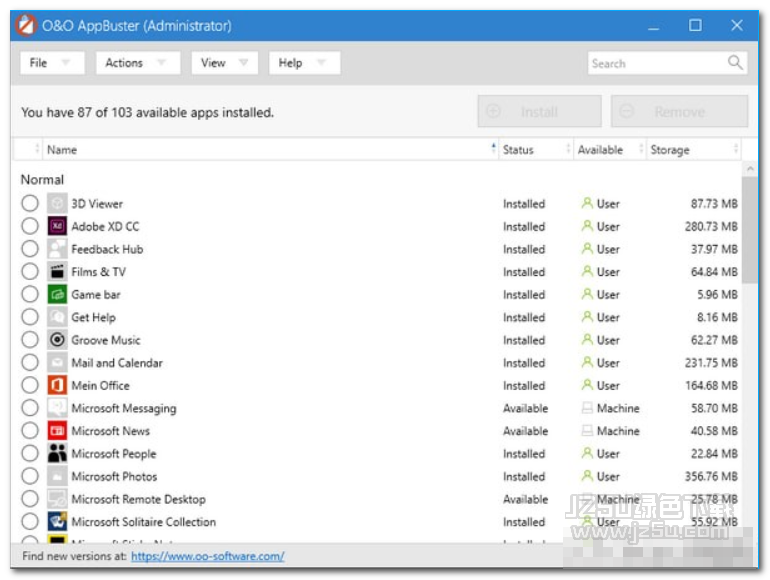
Task: Click the Mein Office orange icon
Action: 57,385
